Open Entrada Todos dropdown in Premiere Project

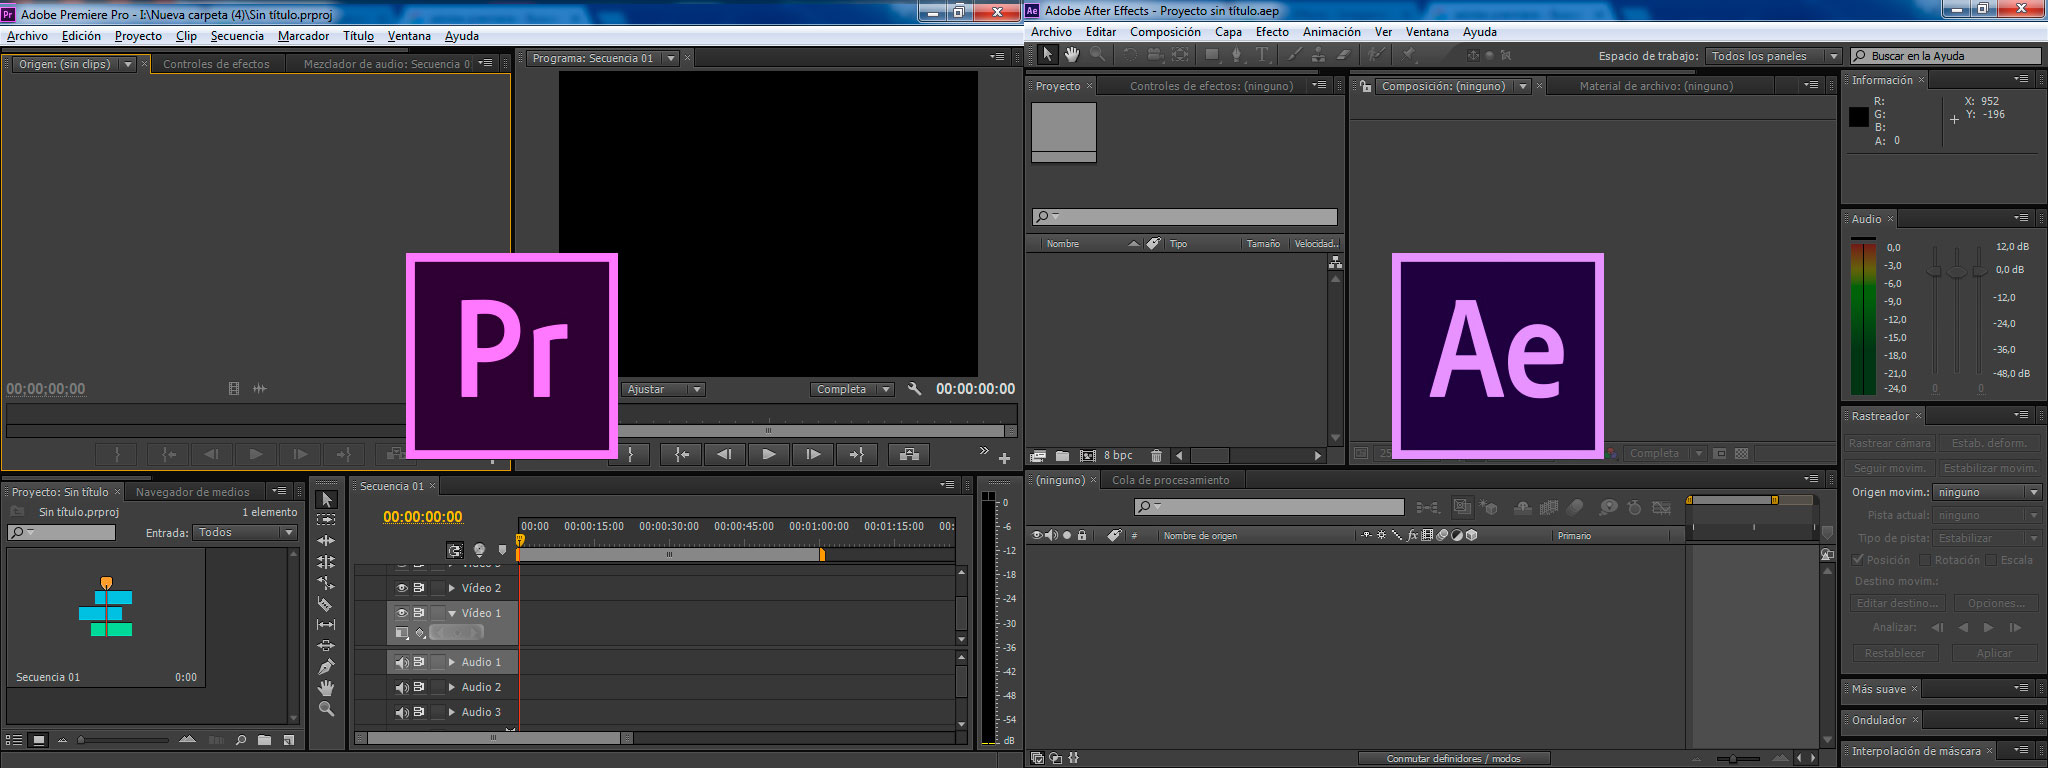click(x=245, y=533)
